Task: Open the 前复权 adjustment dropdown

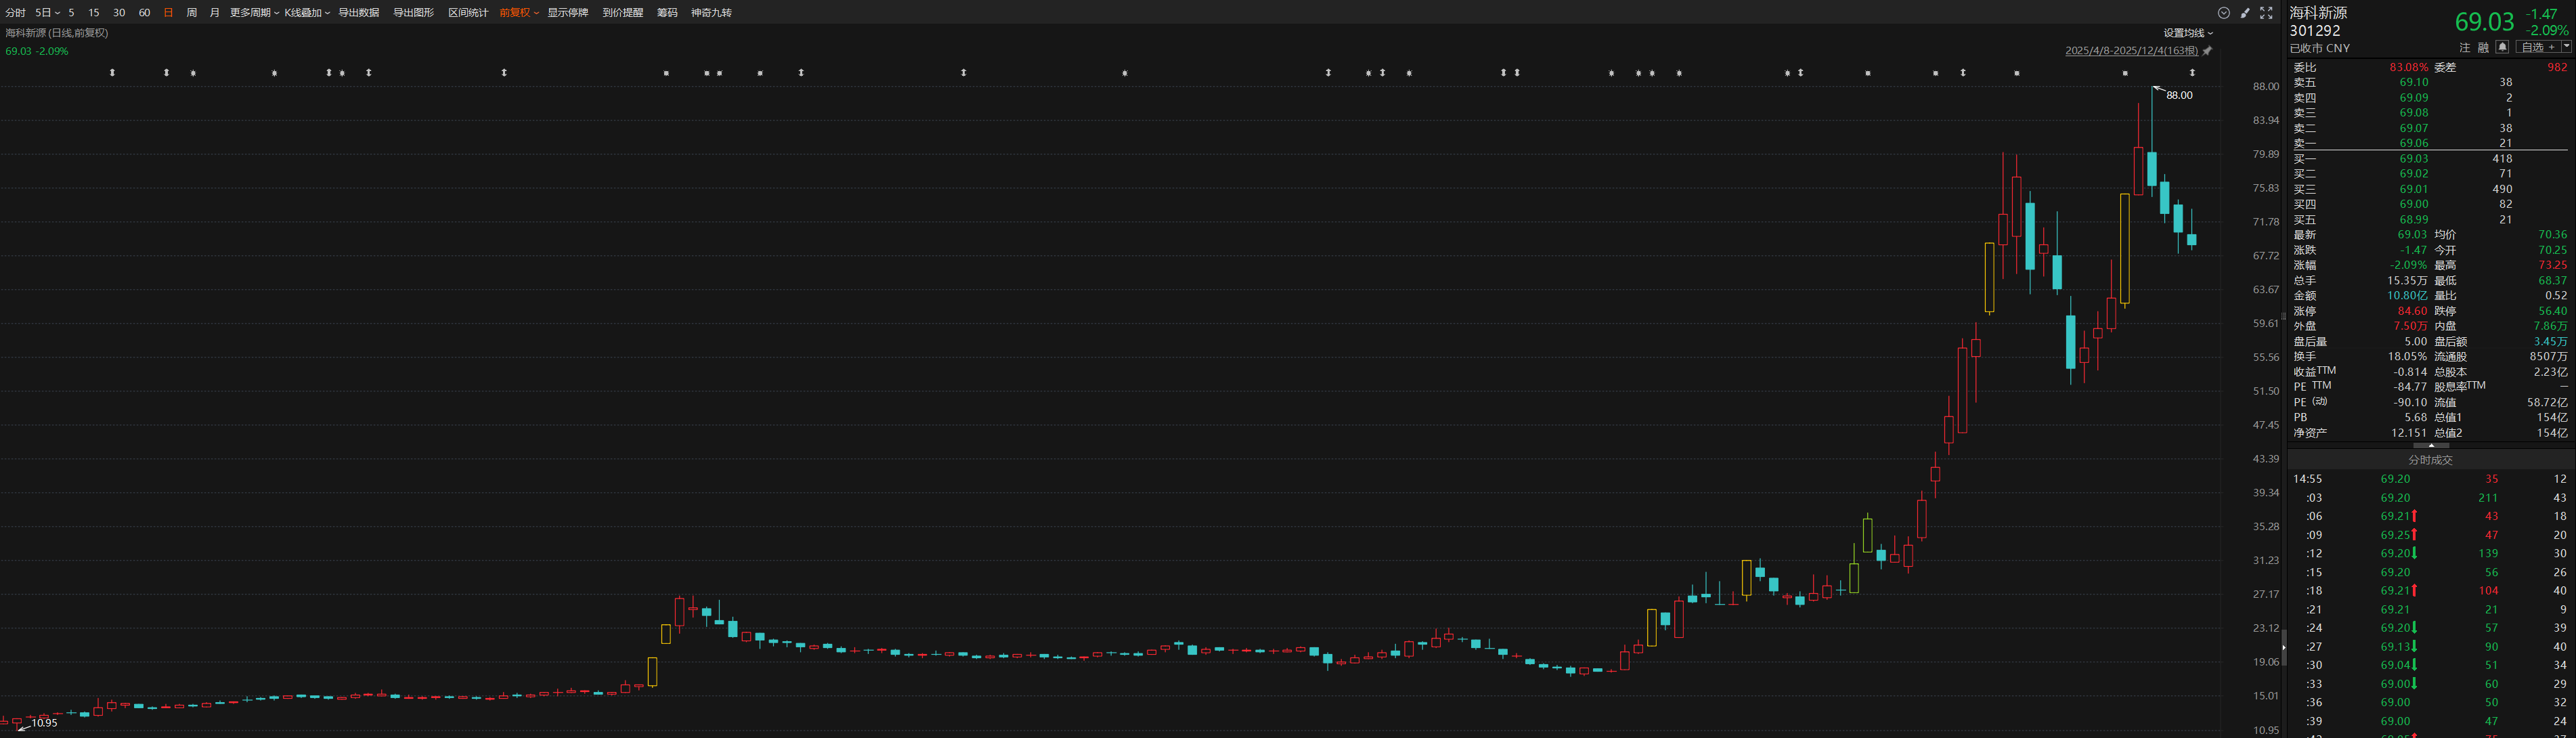Action: point(518,13)
